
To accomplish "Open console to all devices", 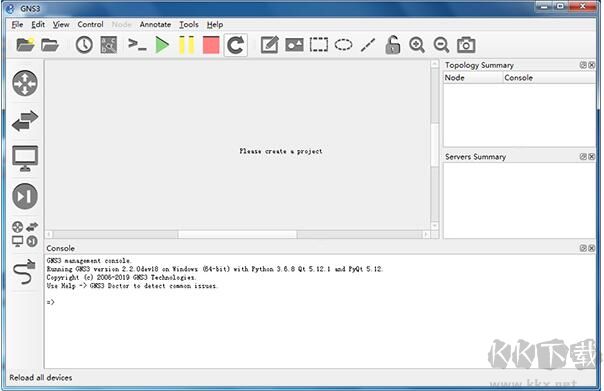I will coord(137,45).
